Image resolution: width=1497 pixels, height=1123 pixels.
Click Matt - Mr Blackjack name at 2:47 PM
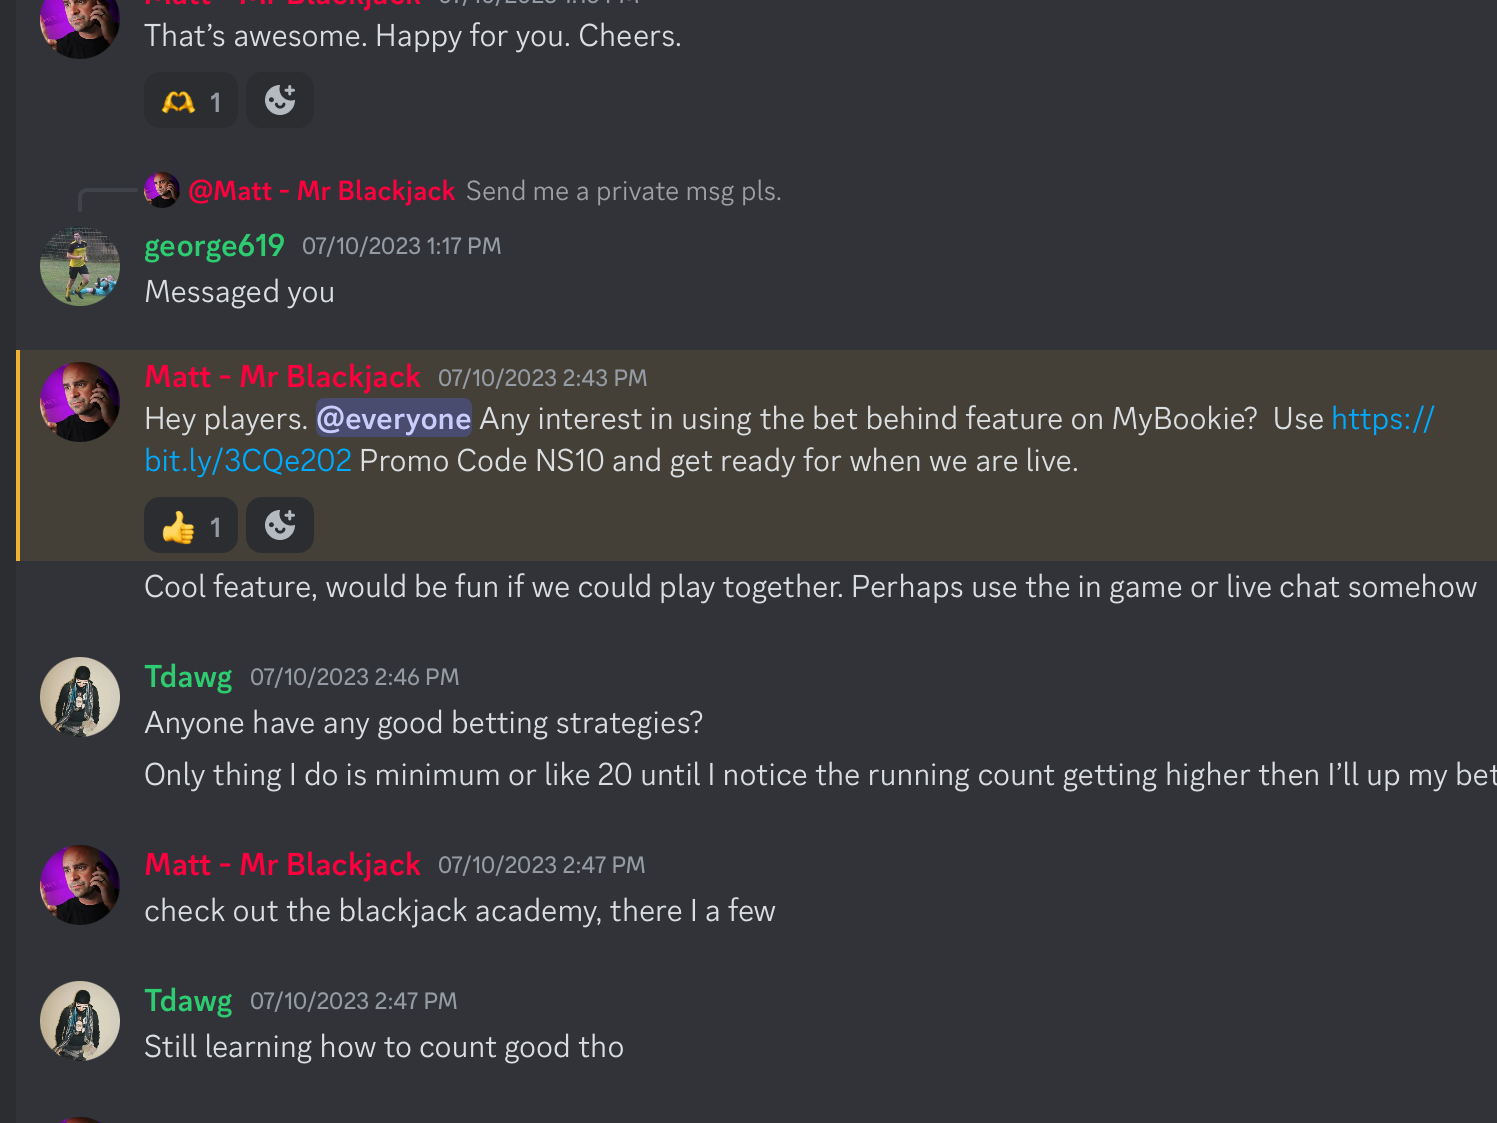tap(282, 865)
